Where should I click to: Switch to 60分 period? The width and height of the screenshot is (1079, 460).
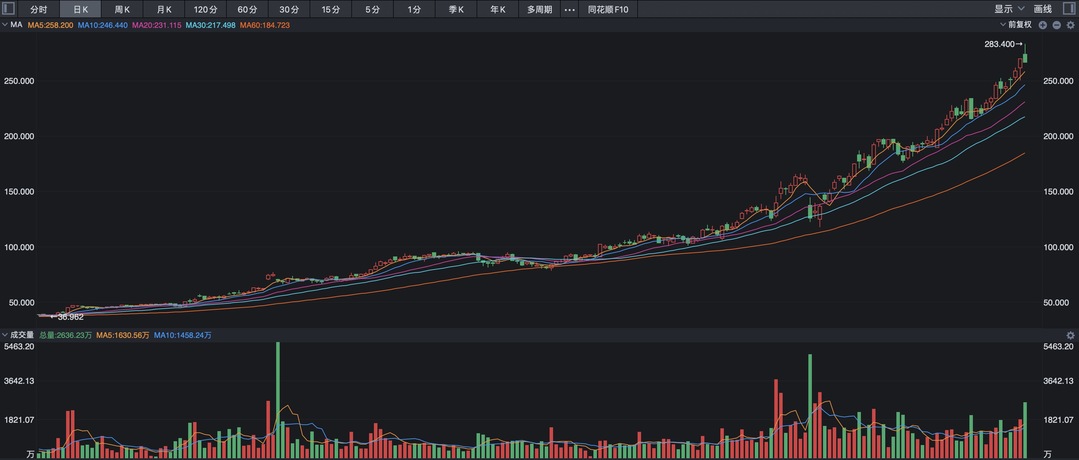point(247,10)
